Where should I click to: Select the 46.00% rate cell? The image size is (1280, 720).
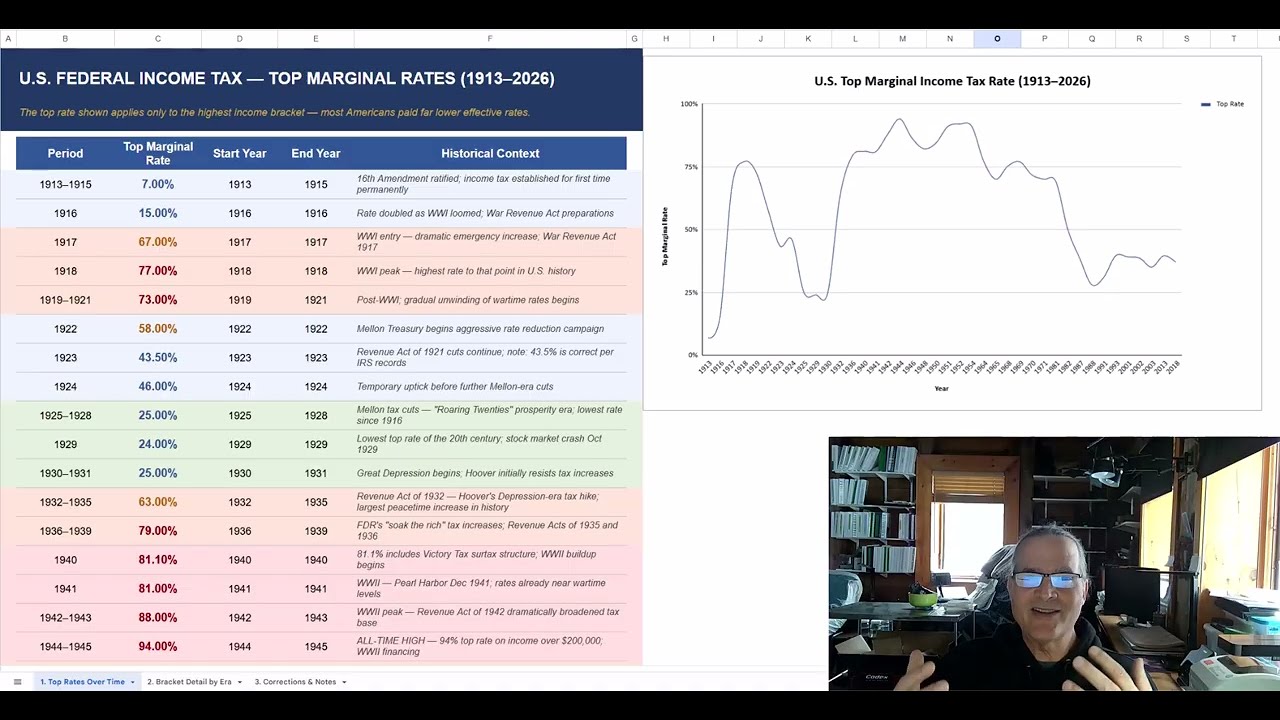pyautogui.click(x=158, y=386)
